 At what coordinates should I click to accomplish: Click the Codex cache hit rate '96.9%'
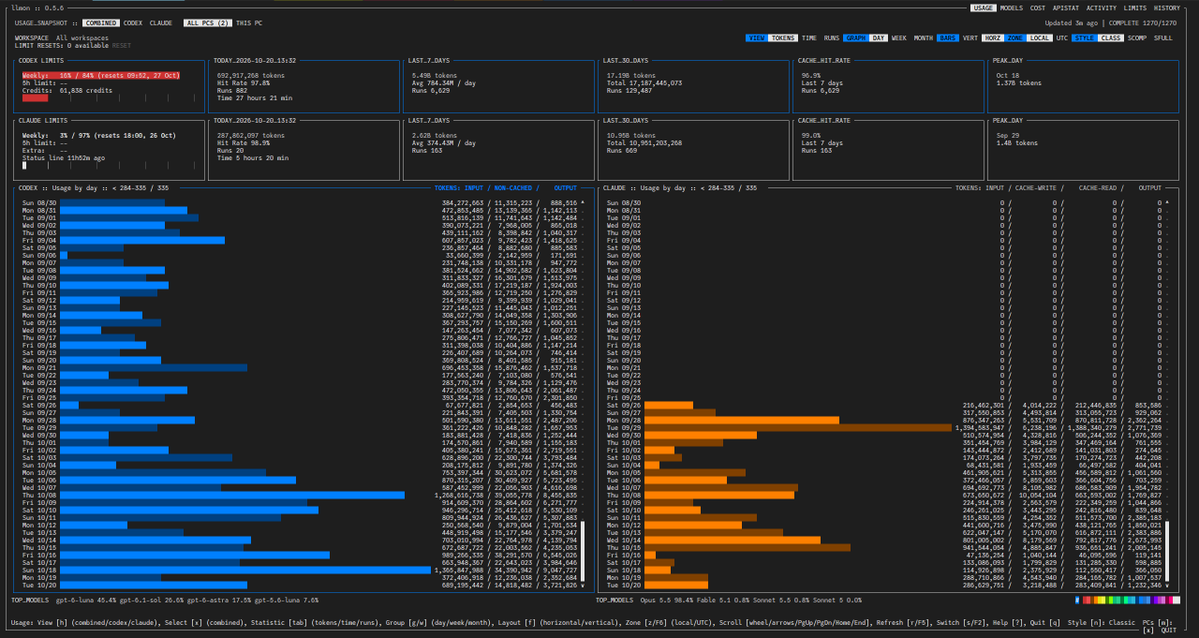click(x=811, y=76)
